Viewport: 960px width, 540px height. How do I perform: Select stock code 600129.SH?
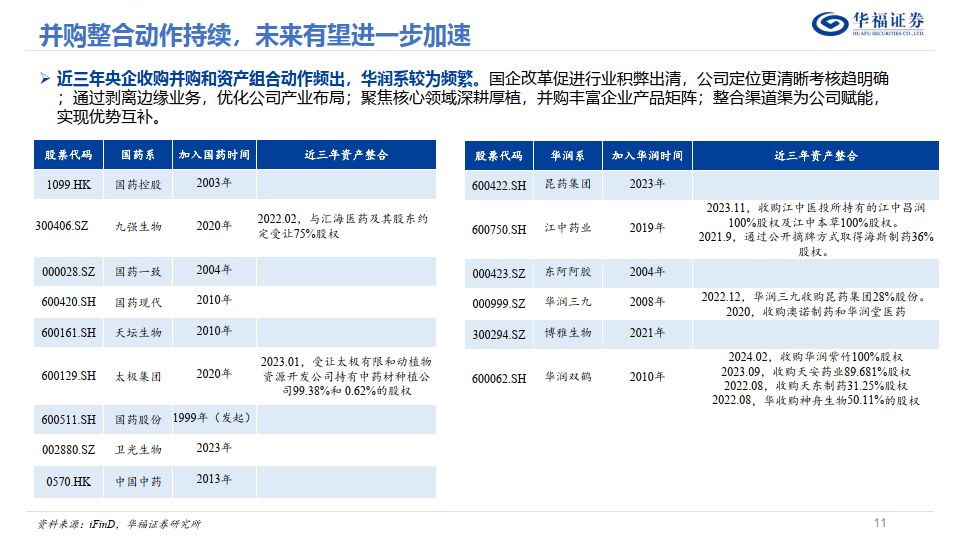point(69,376)
